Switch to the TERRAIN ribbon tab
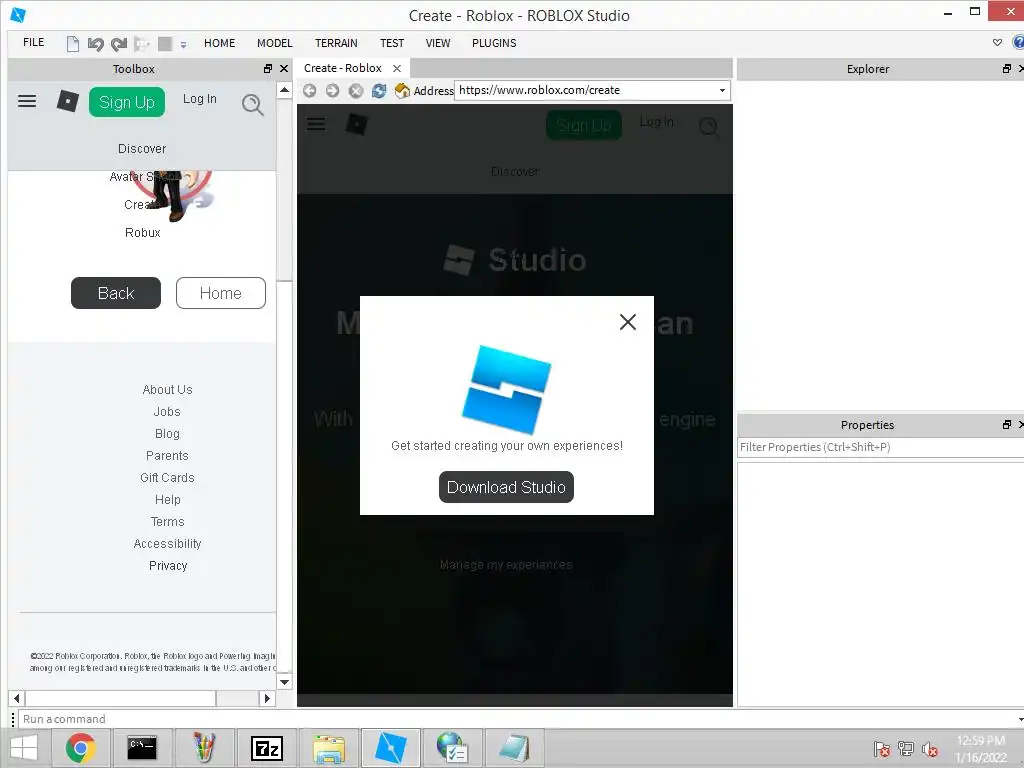 (x=336, y=43)
